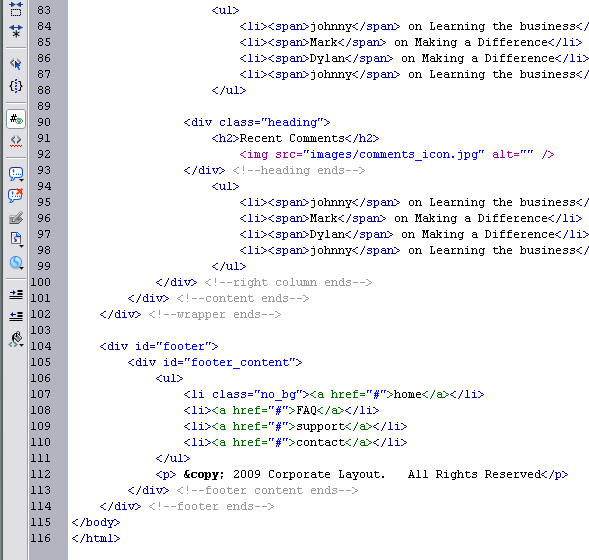
Task: Click the Indent Code icon
Action: (x=16, y=294)
